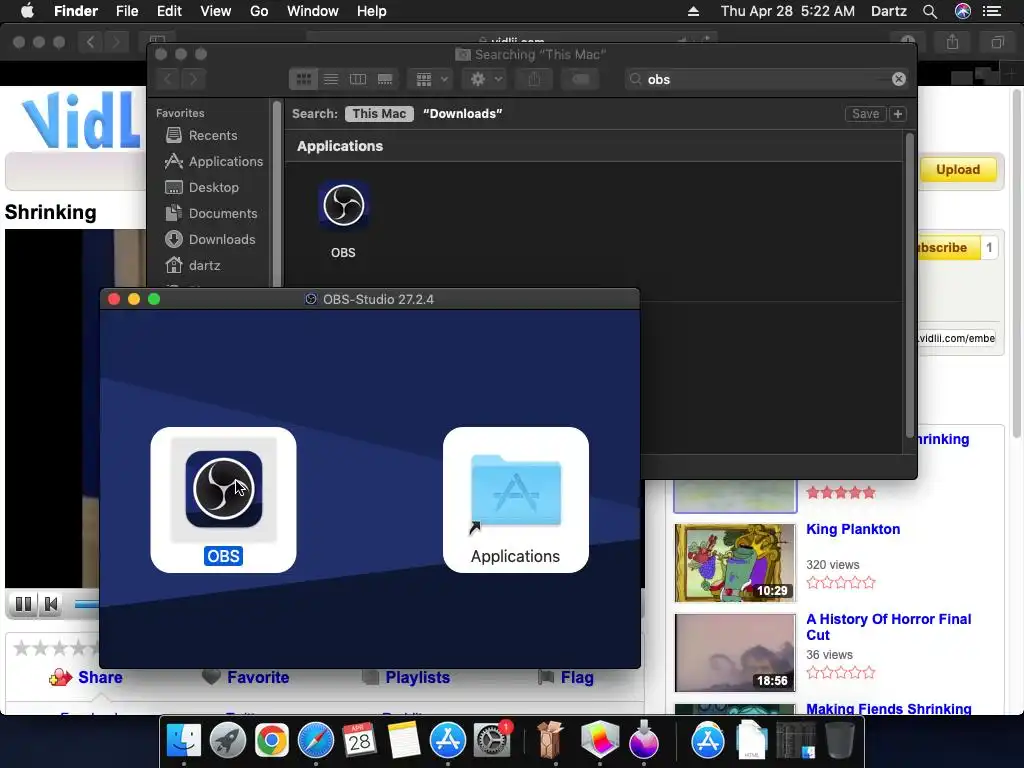1024x768 pixels.
Task: Clear the Finder search field text
Action: 899,79
